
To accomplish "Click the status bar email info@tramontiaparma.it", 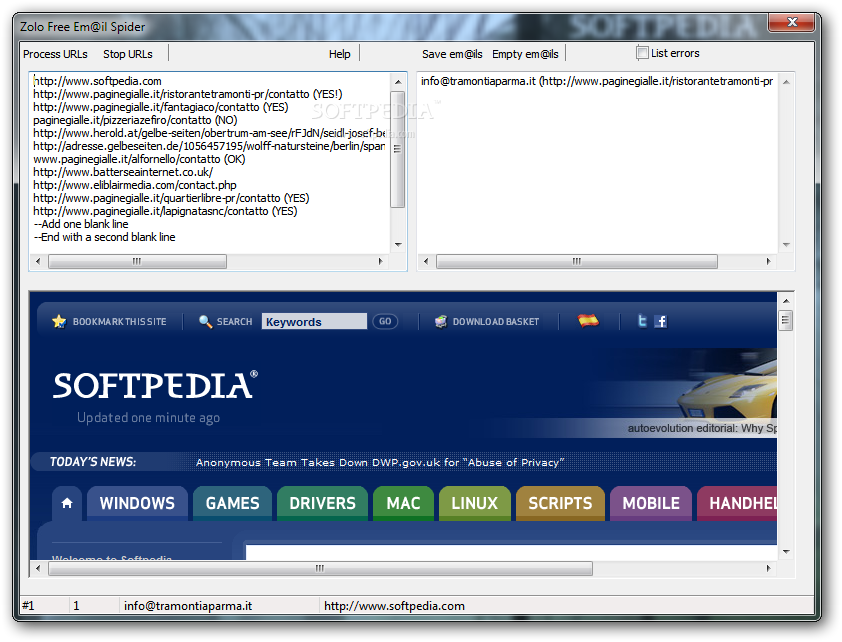I will pos(188,606).
